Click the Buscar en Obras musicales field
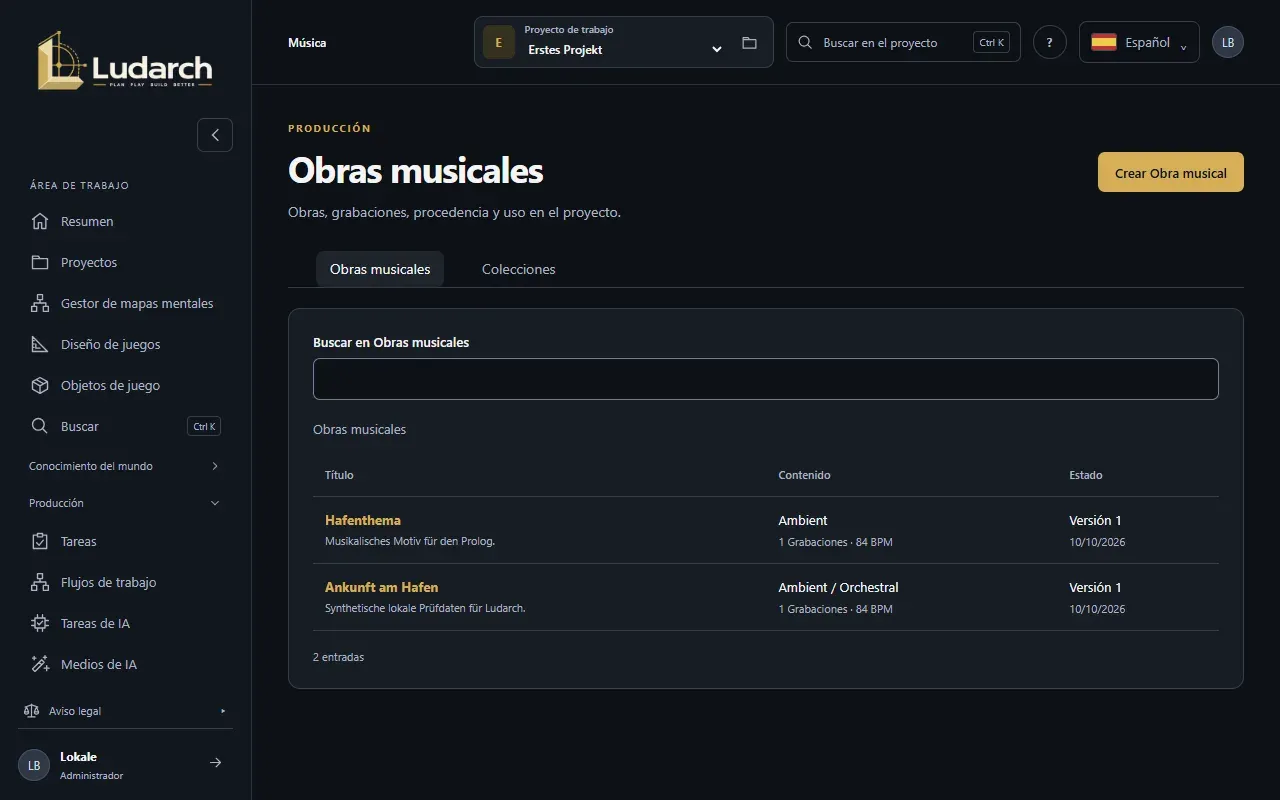Image resolution: width=1280 pixels, height=800 pixels. point(766,379)
